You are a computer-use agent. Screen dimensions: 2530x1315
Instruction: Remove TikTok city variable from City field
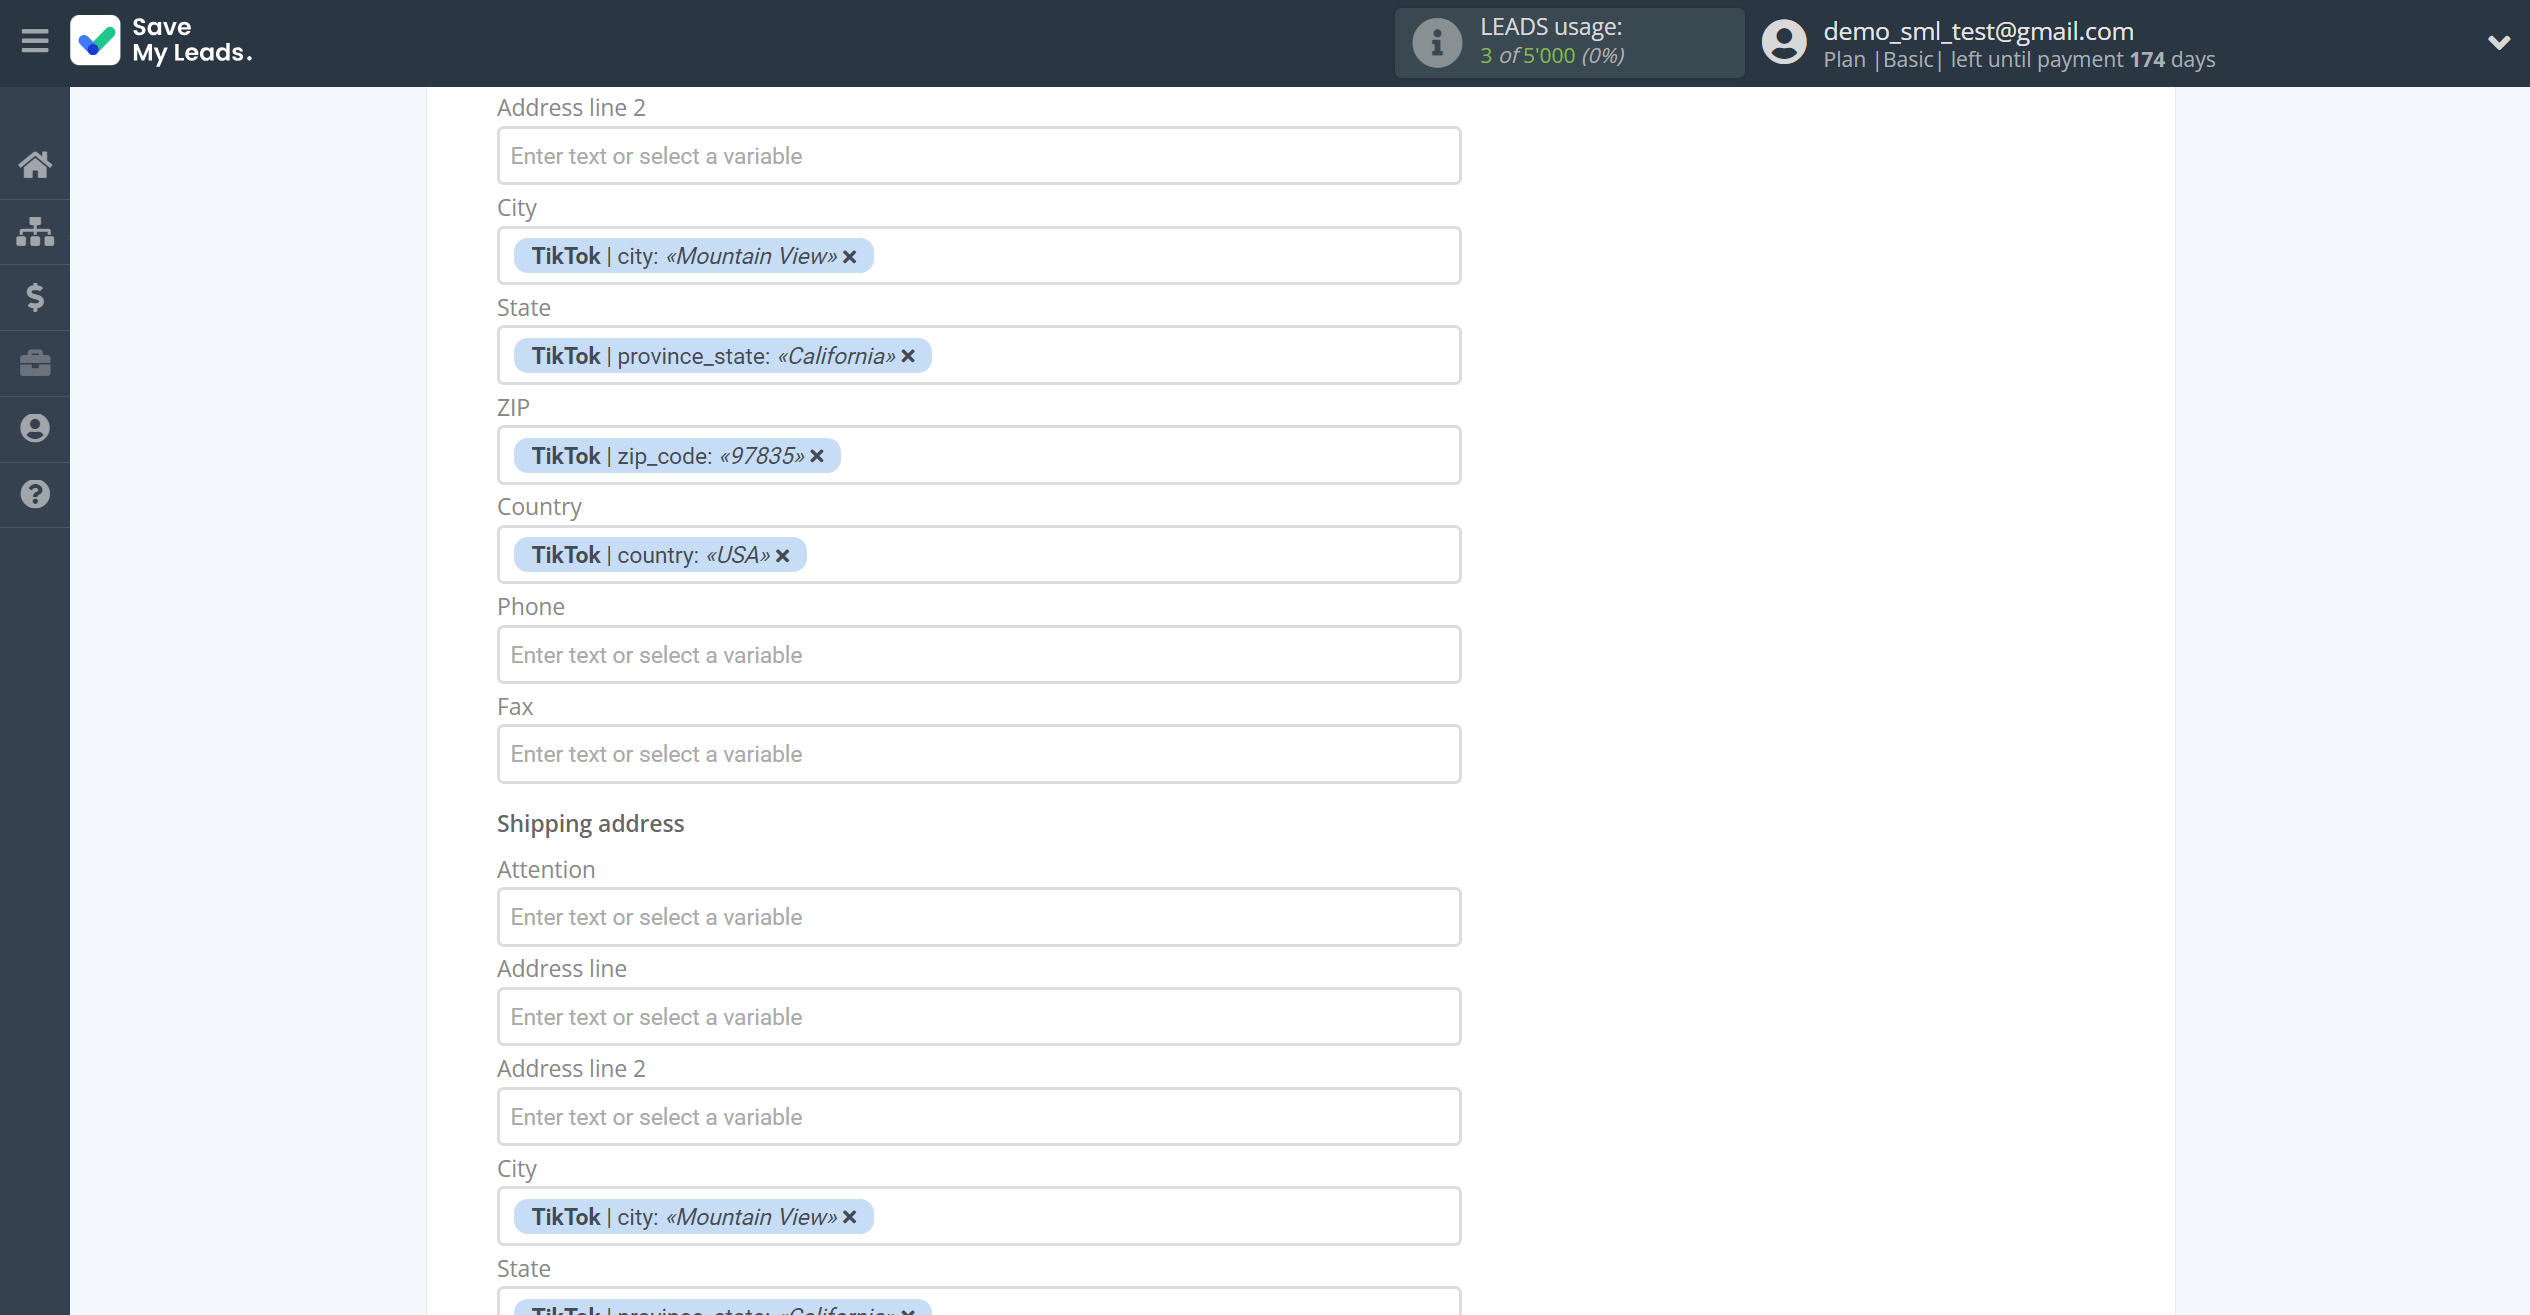852,256
